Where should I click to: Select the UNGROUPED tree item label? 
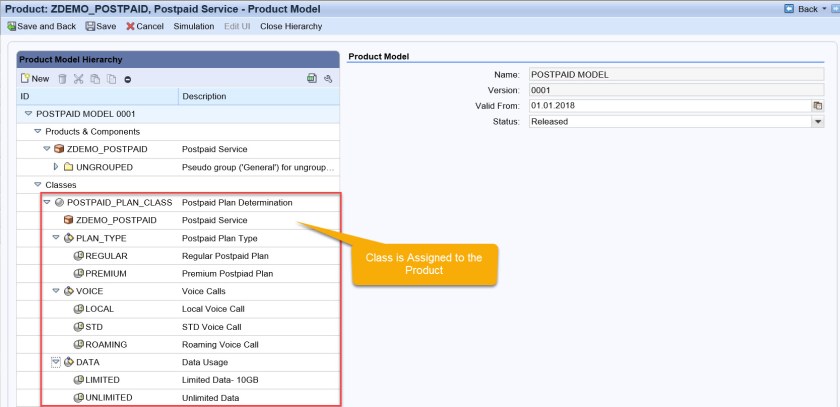pyautogui.click(x=104, y=167)
